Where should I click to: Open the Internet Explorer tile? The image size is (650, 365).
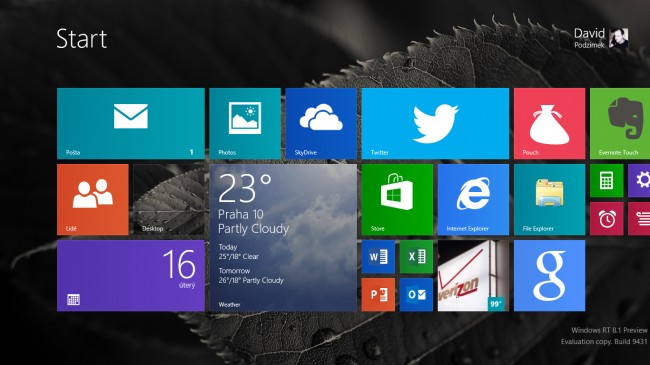[473, 200]
